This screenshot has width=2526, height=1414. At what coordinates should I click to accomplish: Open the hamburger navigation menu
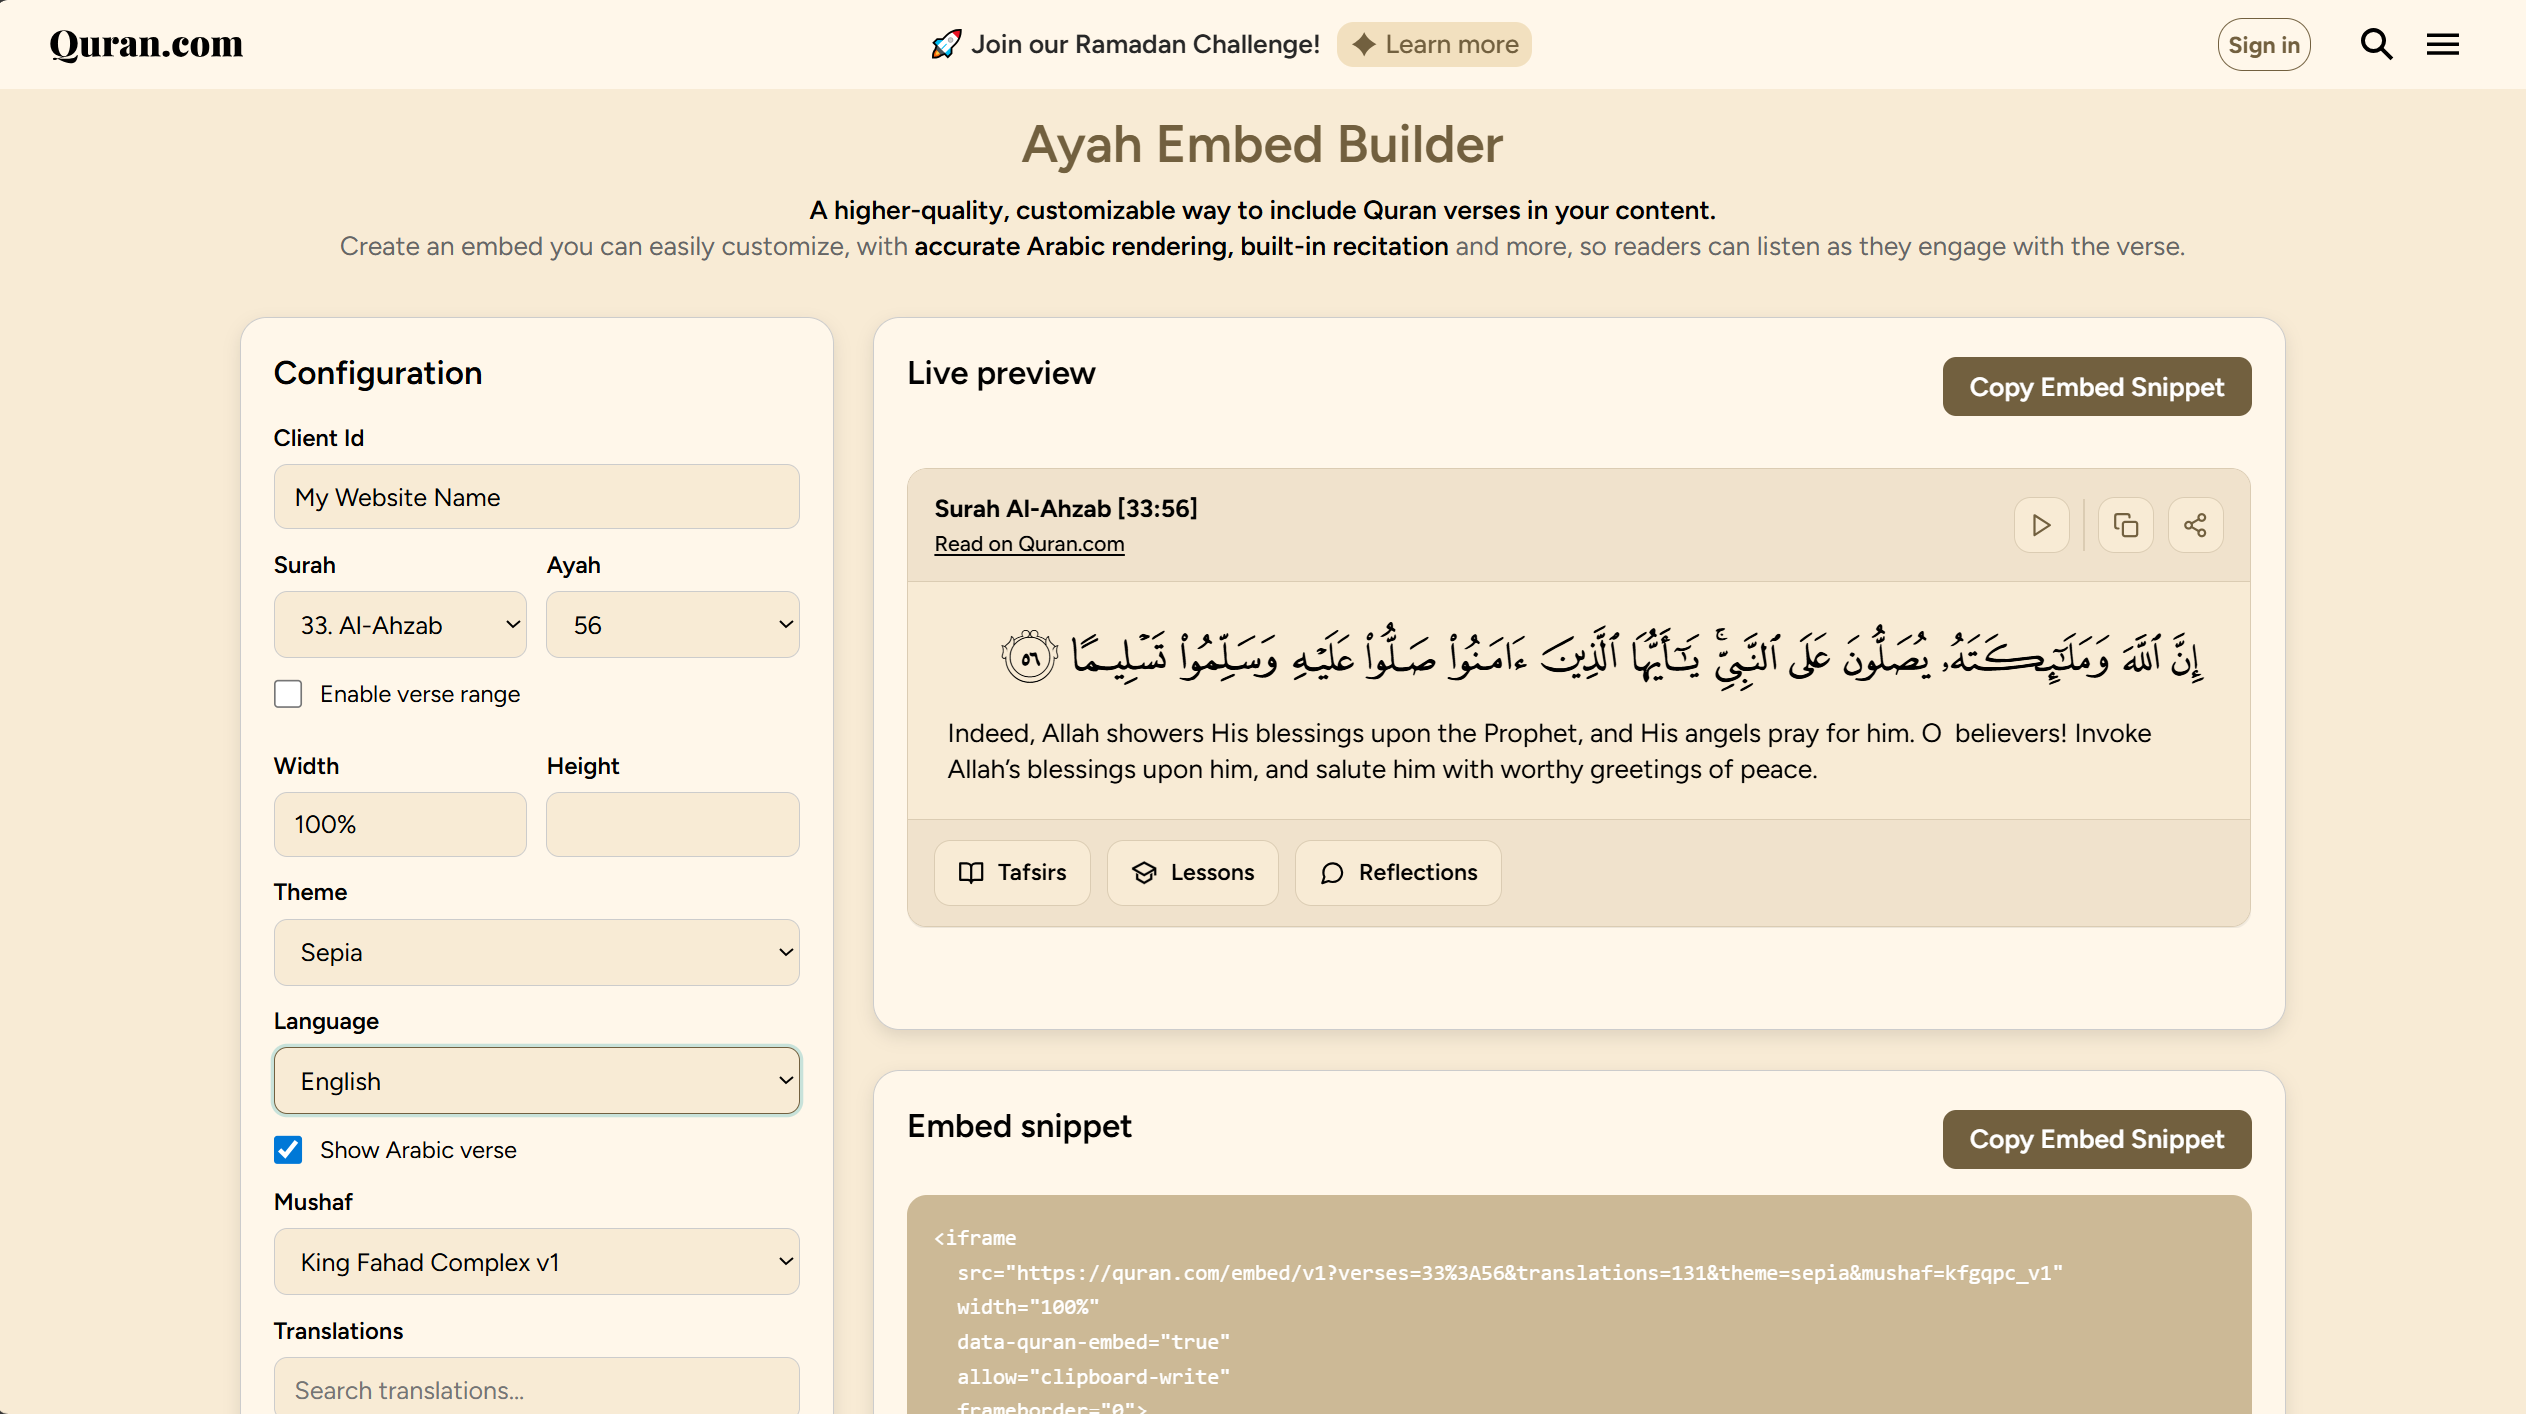click(2442, 44)
